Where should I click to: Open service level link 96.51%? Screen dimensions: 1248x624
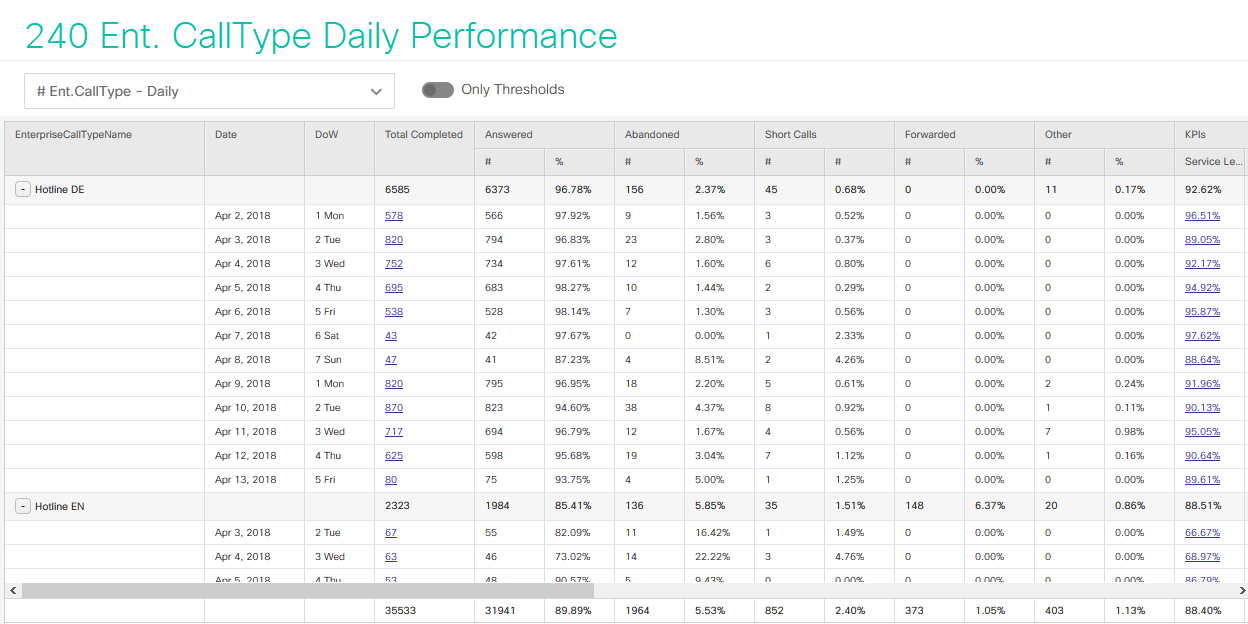pos(1202,216)
